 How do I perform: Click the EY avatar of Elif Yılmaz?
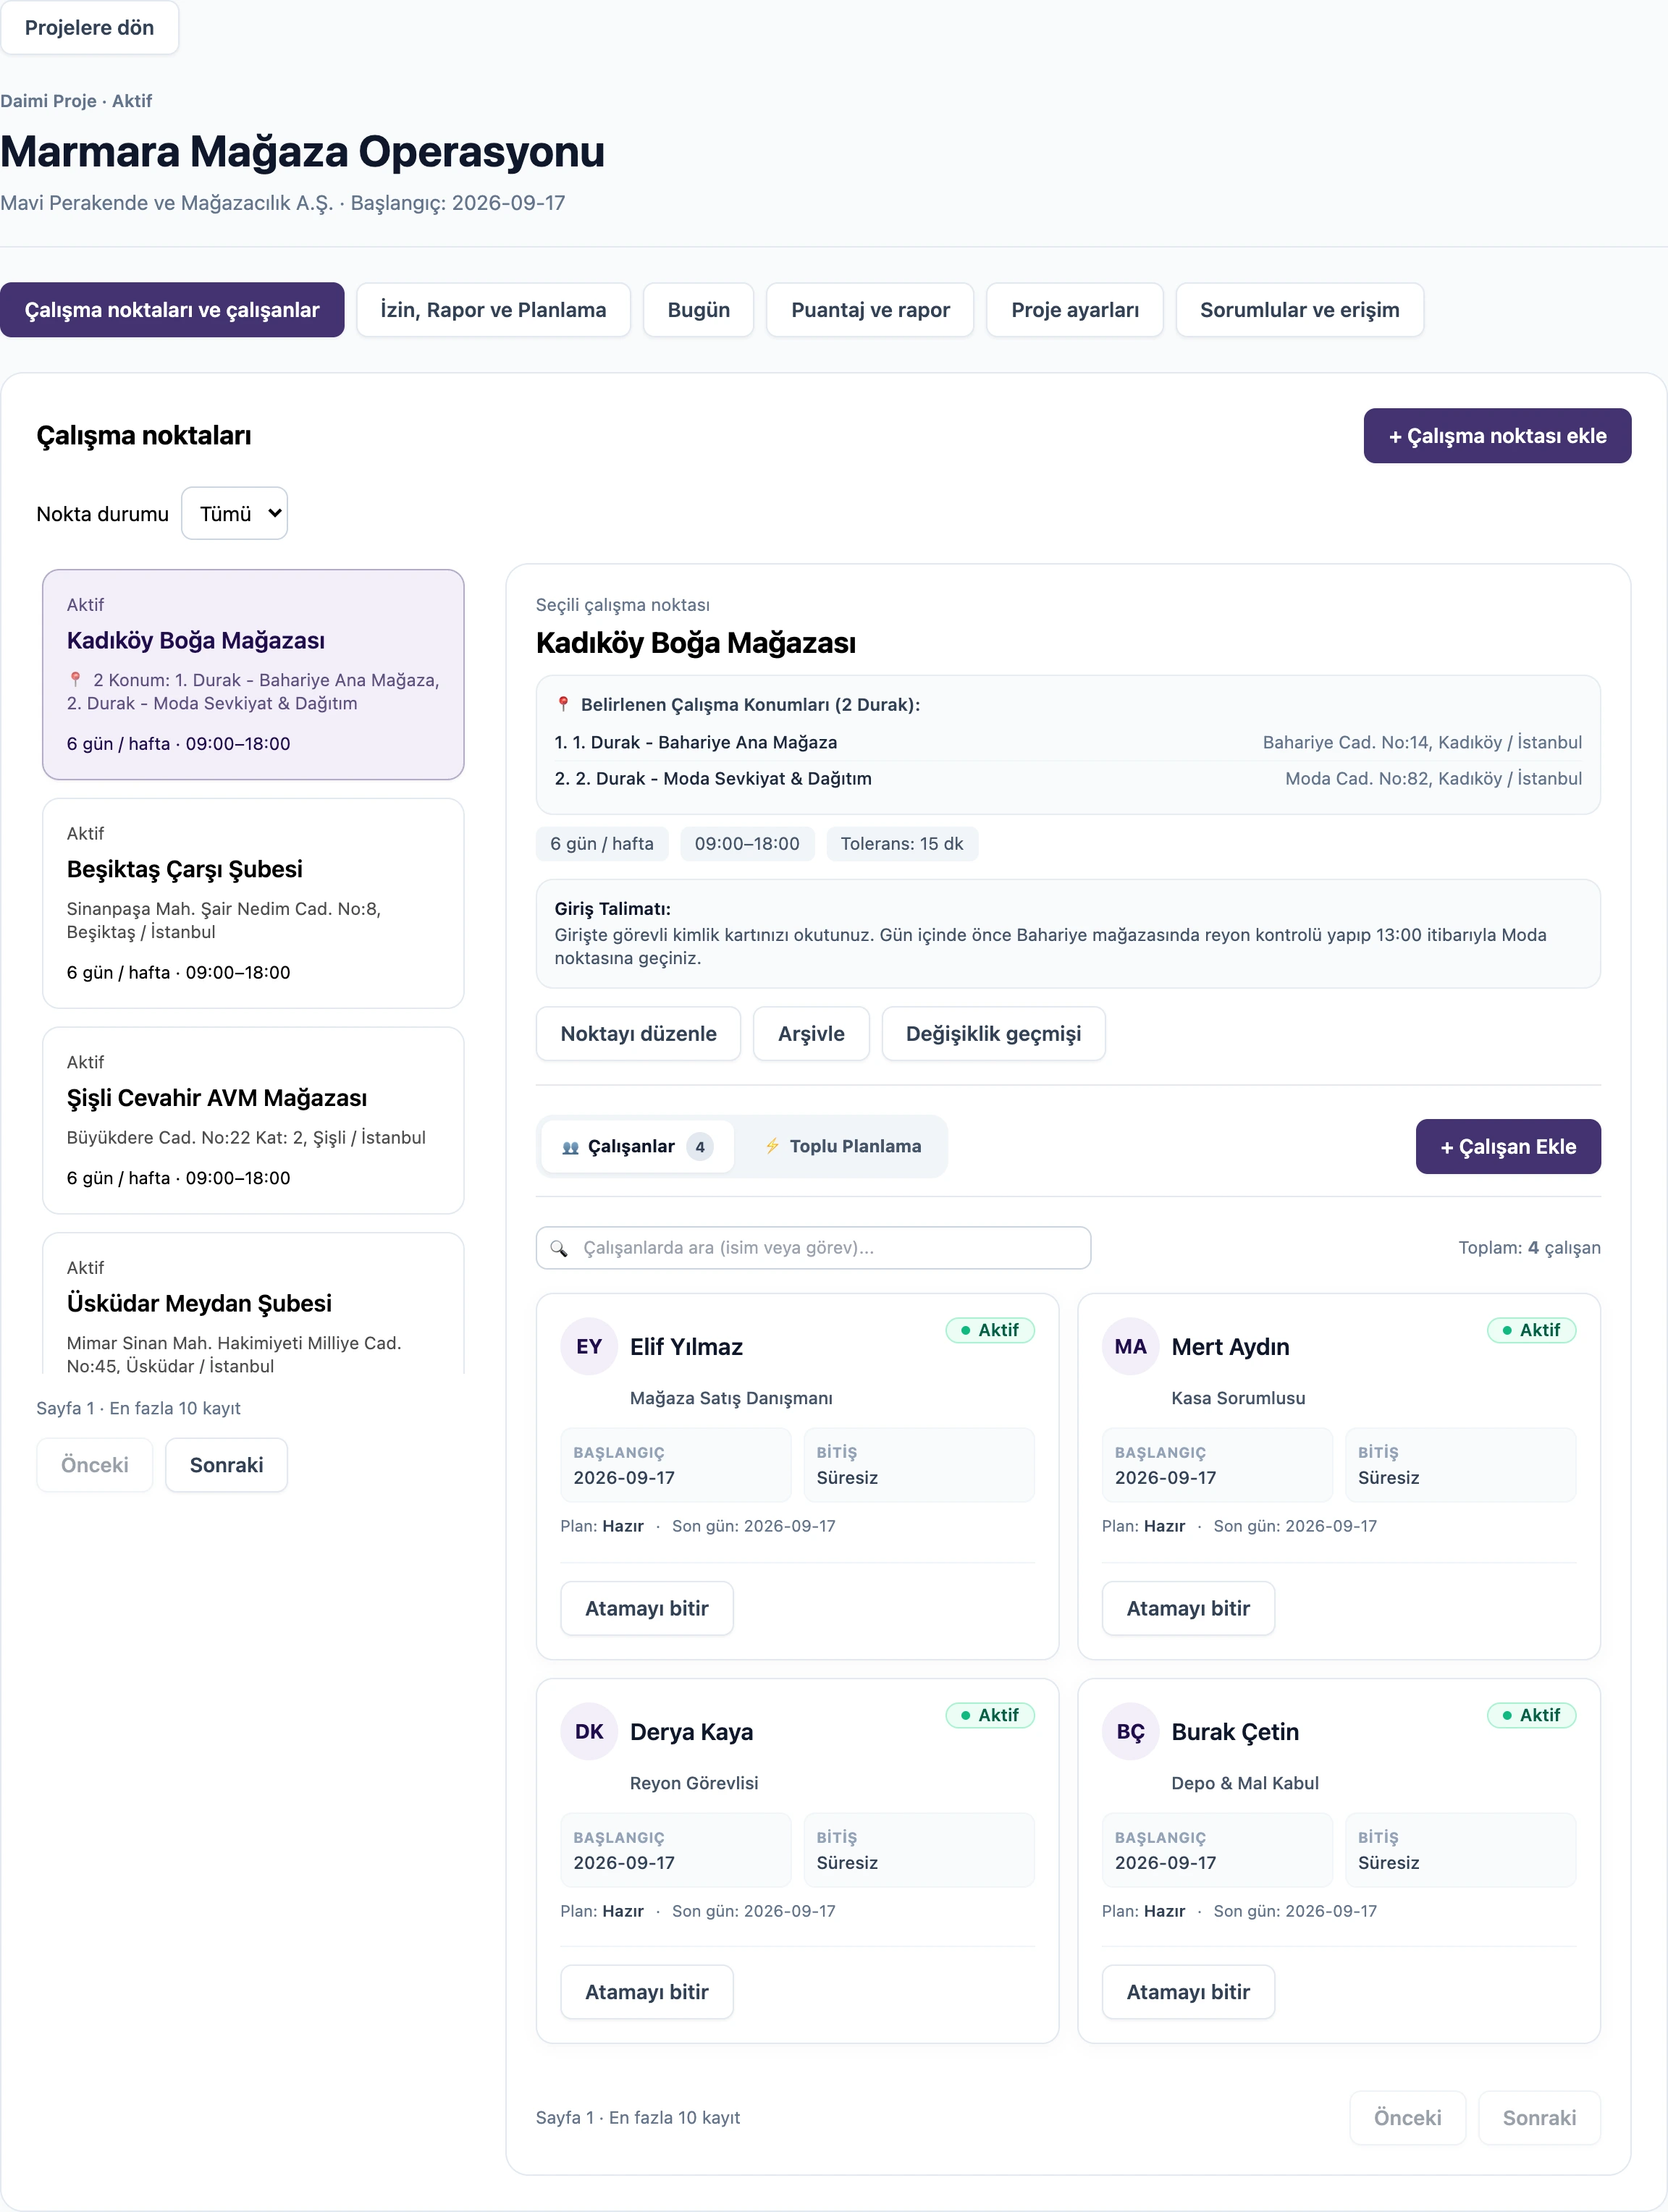(x=589, y=1346)
